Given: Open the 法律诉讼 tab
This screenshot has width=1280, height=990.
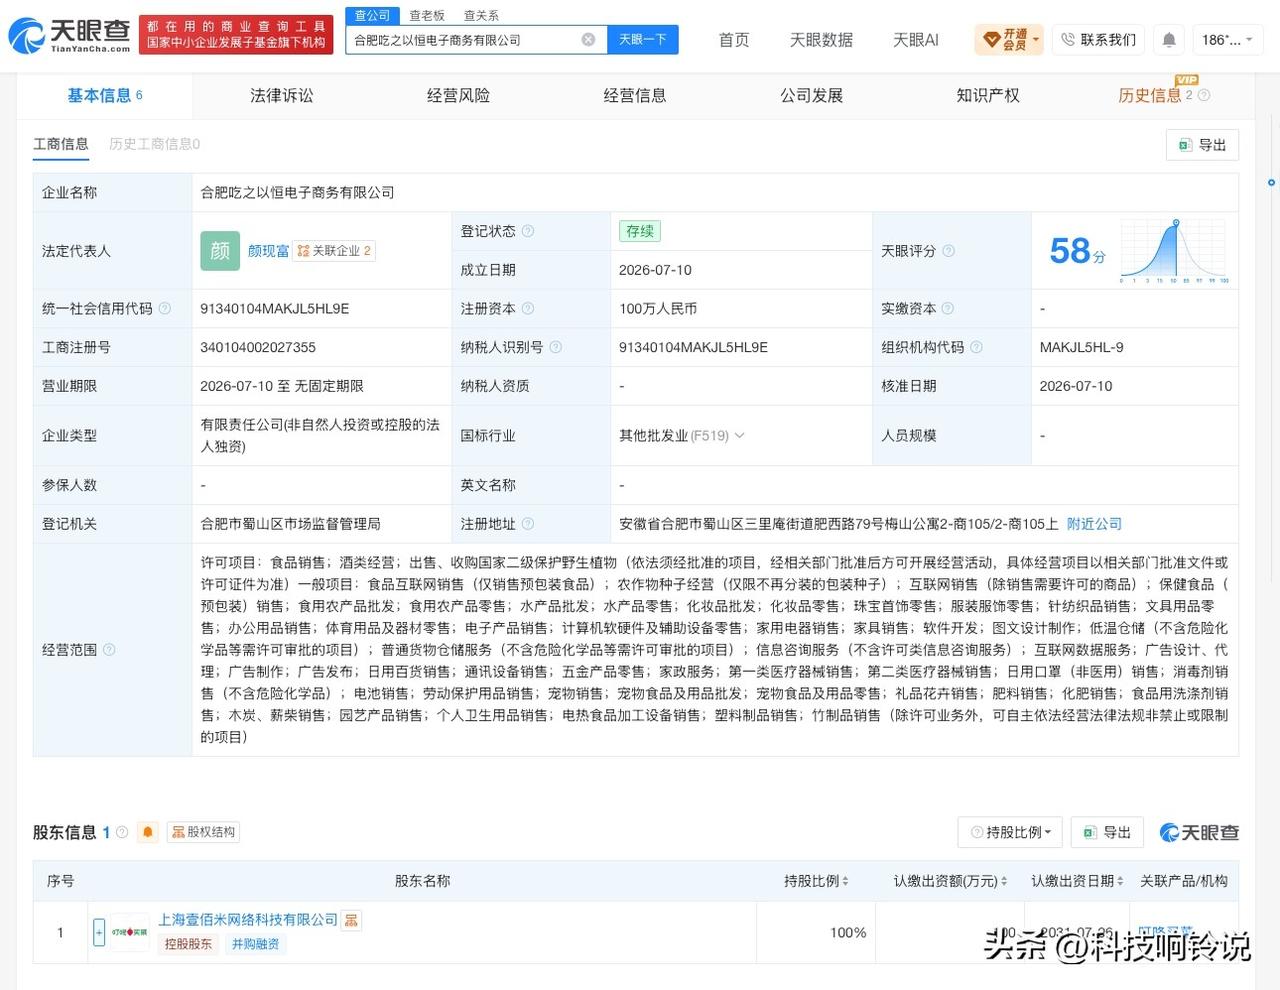Looking at the screenshot, I should click(281, 96).
